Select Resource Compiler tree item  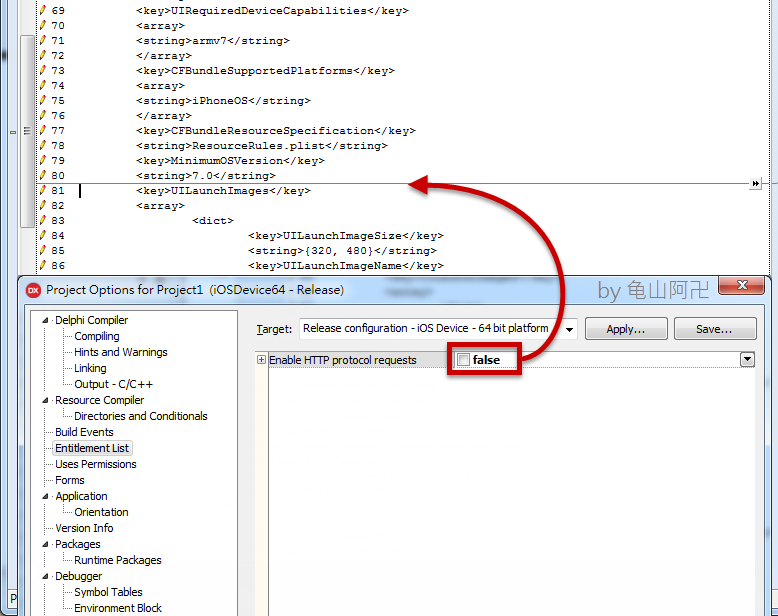(x=100, y=400)
